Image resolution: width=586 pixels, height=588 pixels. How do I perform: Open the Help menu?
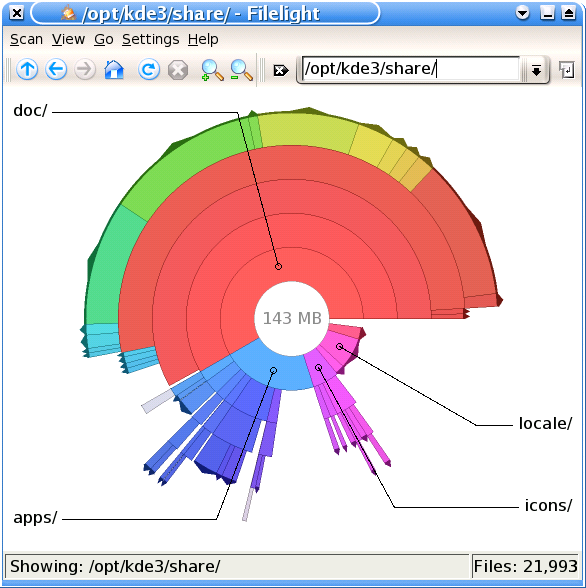click(x=203, y=39)
